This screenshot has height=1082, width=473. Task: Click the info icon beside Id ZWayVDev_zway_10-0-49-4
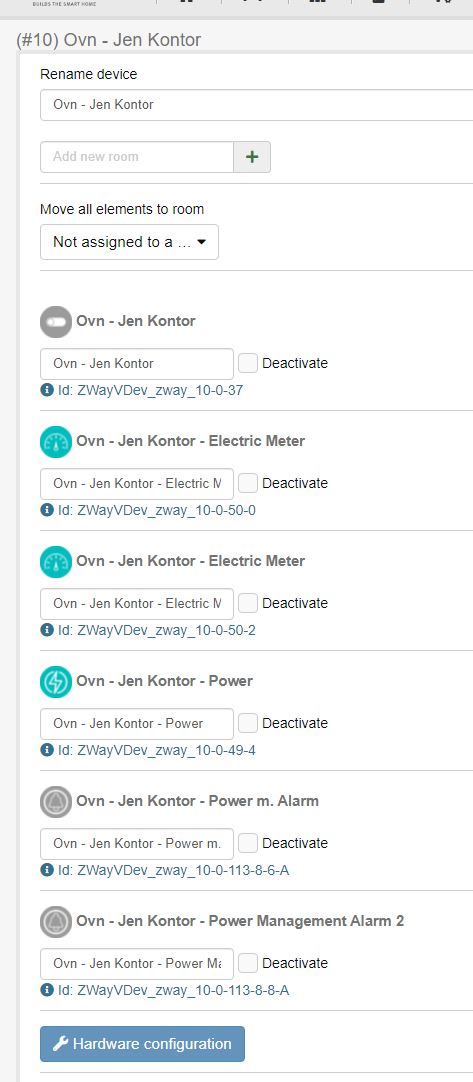click(x=47, y=750)
